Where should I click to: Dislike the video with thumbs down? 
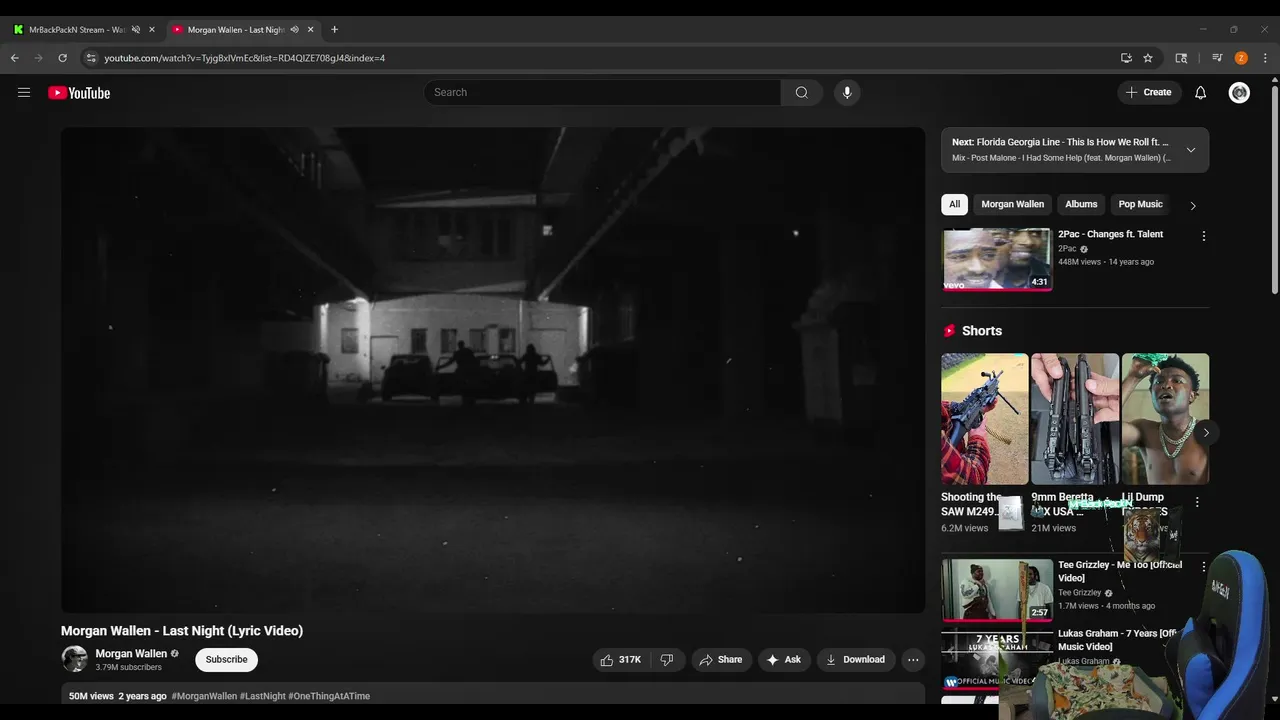click(667, 659)
